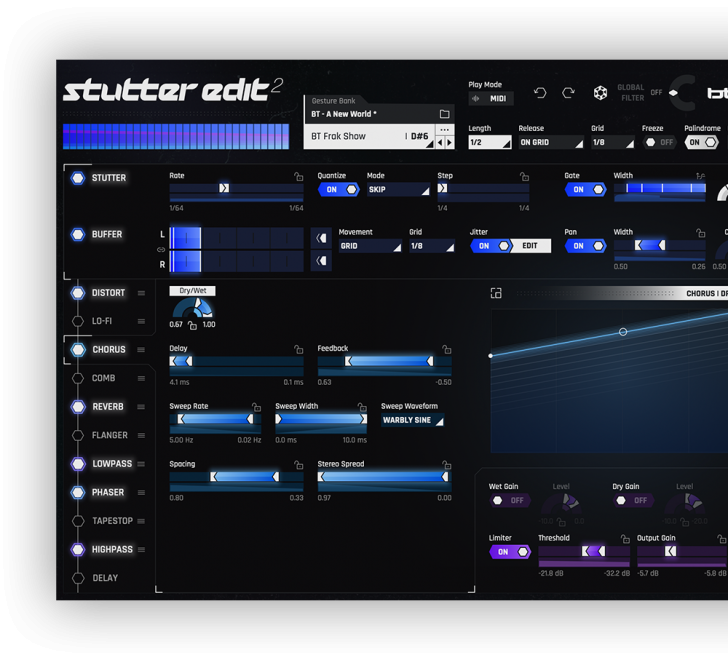
Task: Open the gesture bank folder icon
Action: click(x=444, y=114)
